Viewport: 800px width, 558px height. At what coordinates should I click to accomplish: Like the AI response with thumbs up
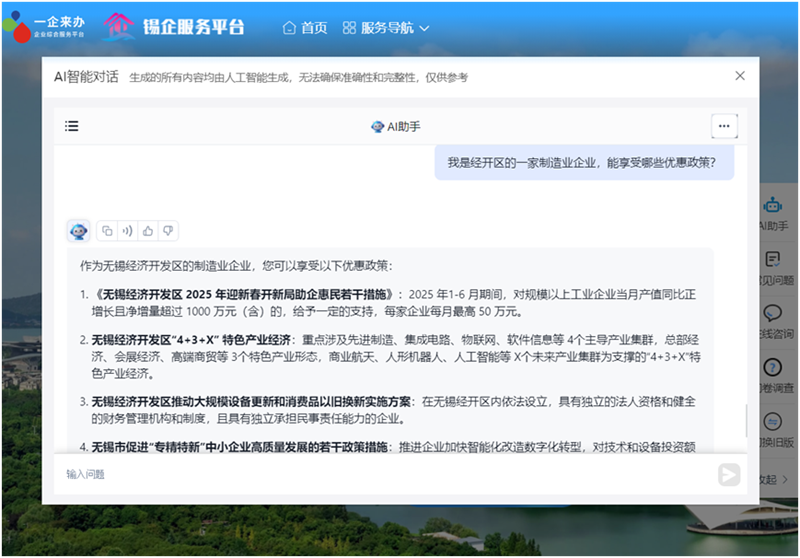coord(148,231)
